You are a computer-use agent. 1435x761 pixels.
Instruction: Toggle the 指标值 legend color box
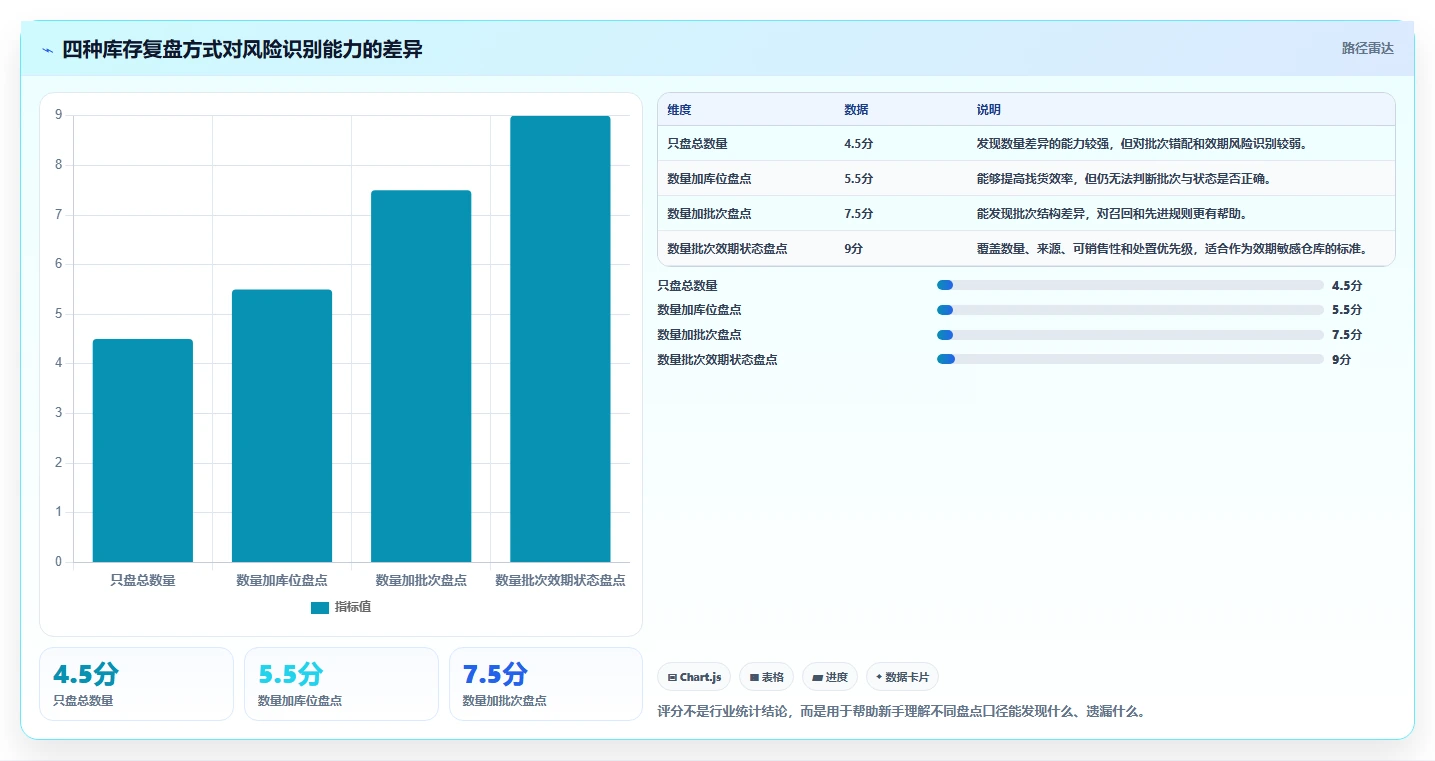[x=320, y=608]
